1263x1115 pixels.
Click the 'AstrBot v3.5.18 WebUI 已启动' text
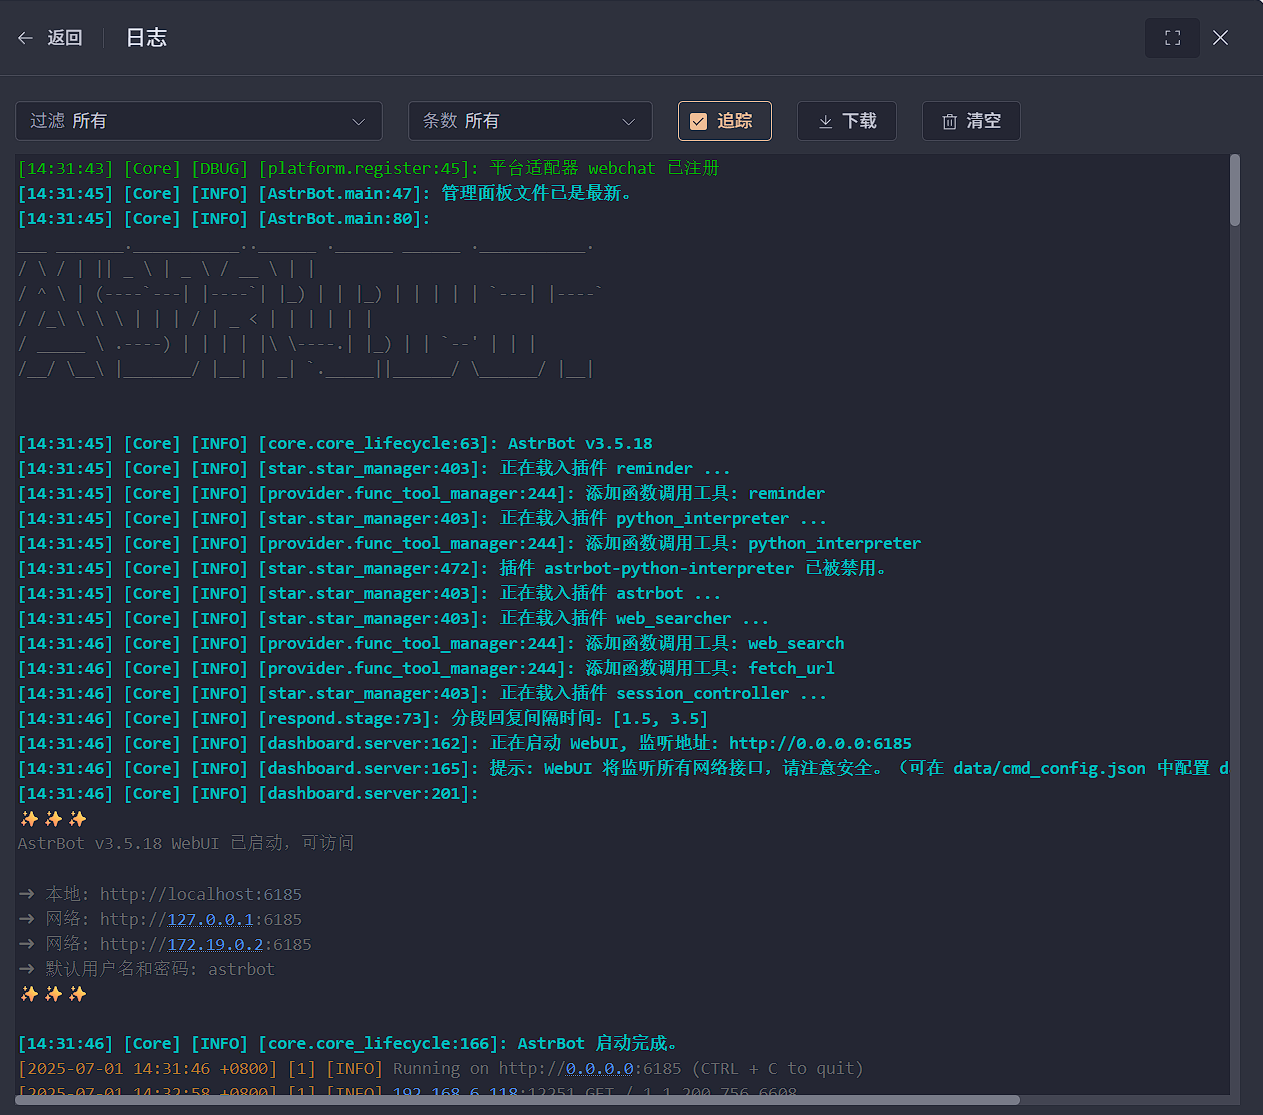[x=186, y=844]
